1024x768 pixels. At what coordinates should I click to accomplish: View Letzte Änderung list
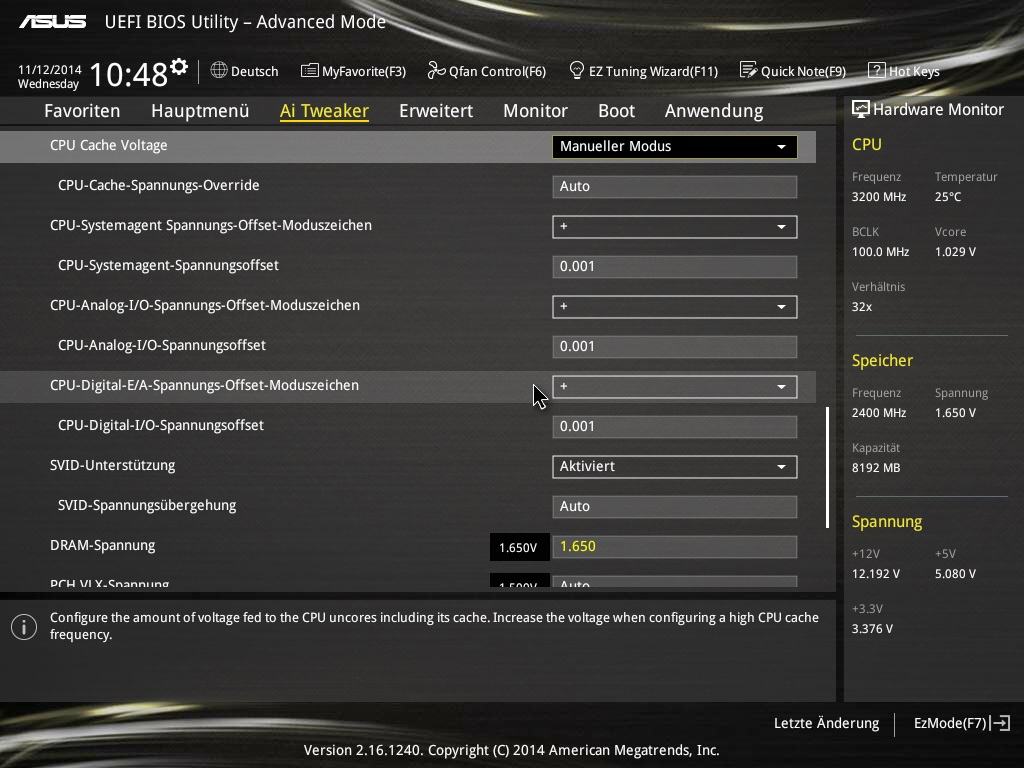click(x=826, y=723)
